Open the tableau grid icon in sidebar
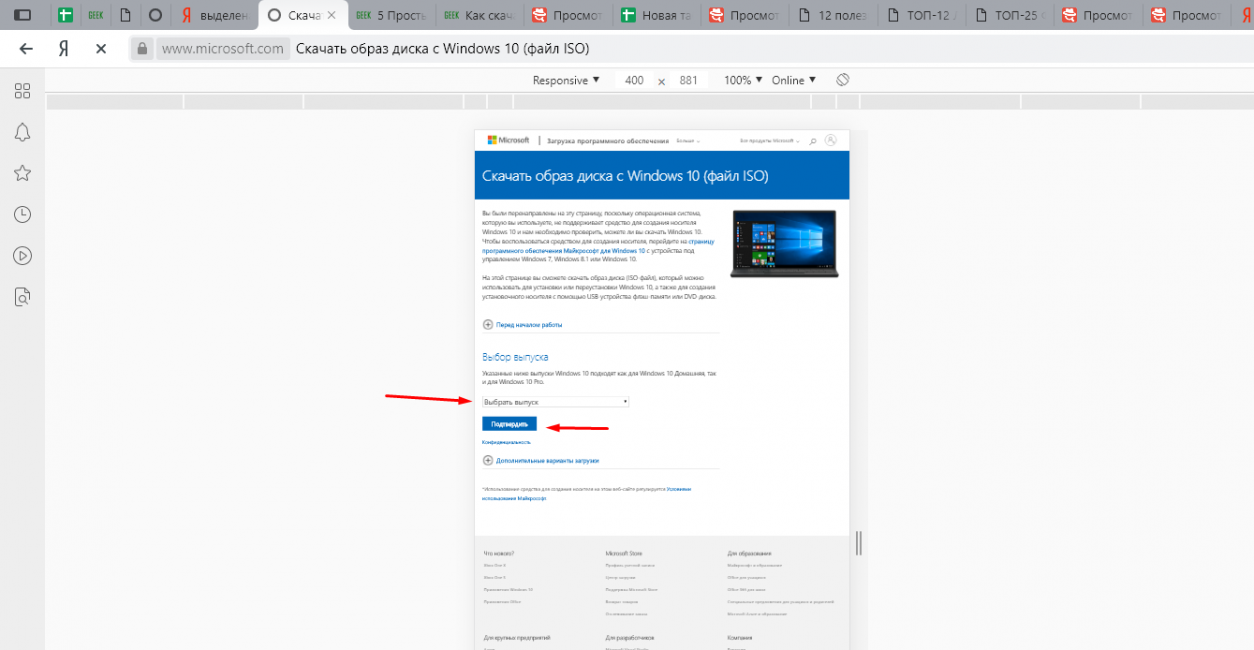 coord(22,91)
